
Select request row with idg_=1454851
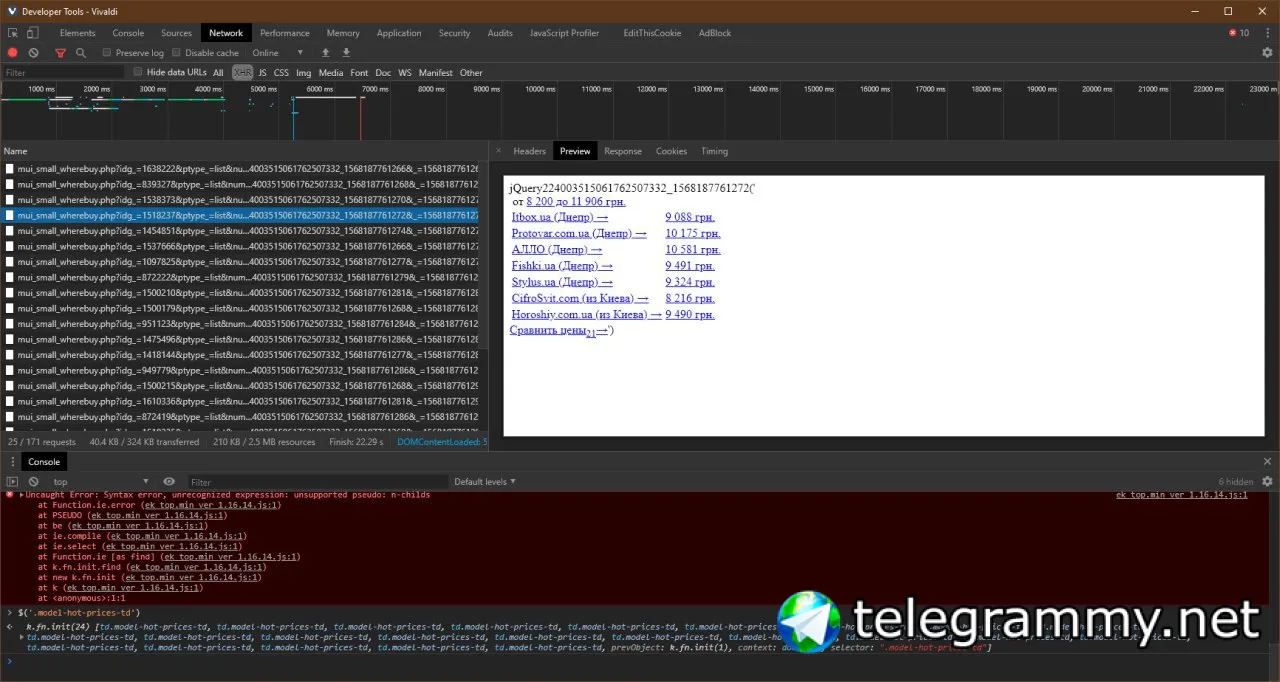[x=240, y=231]
